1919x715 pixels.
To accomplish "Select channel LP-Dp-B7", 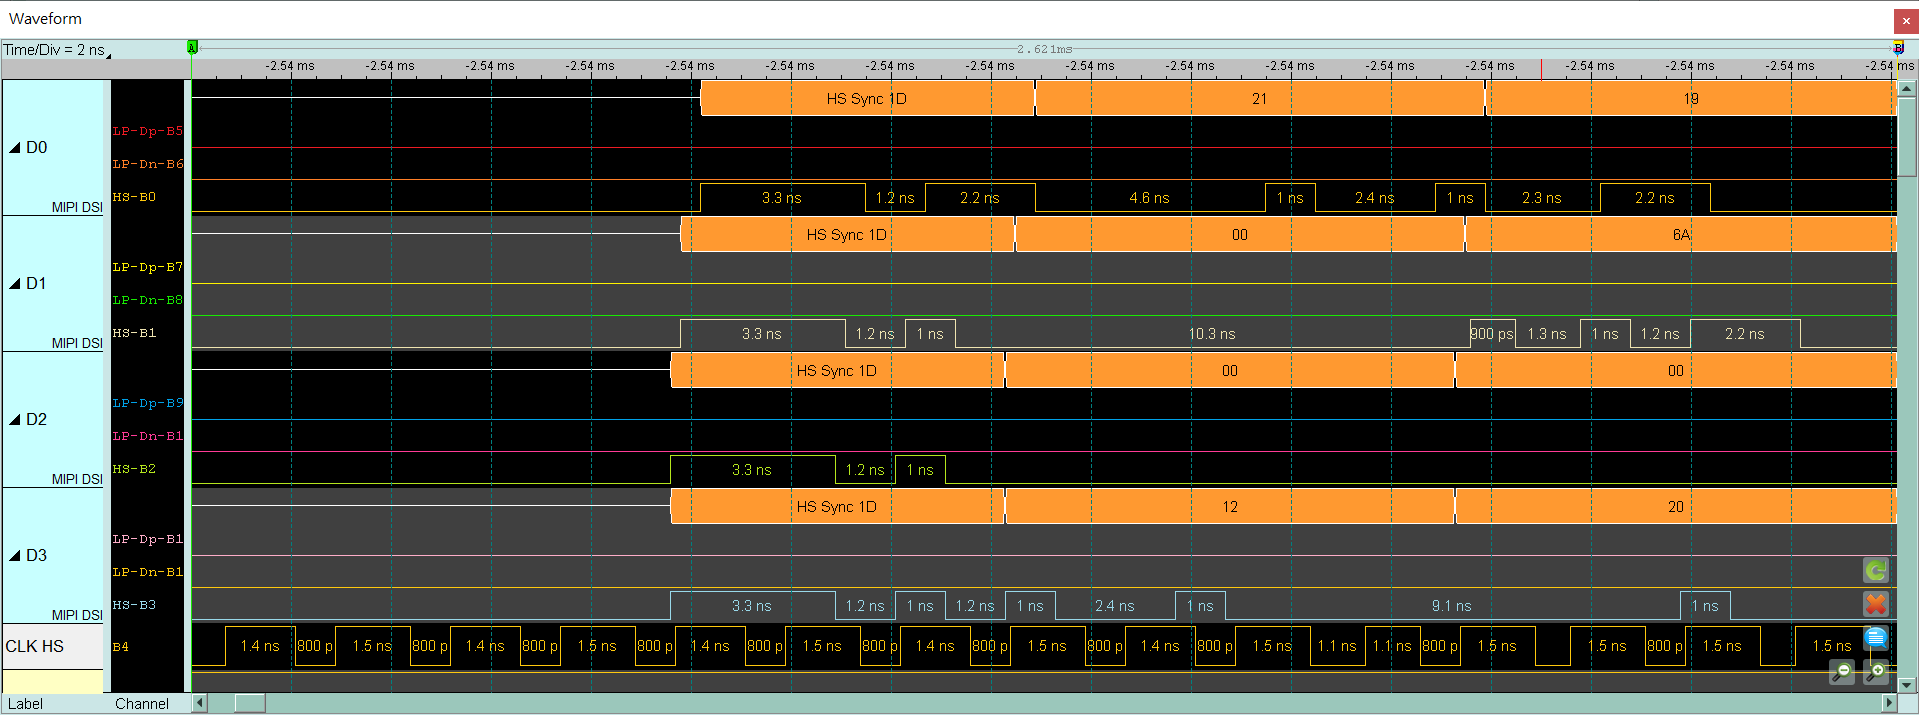I will pyautogui.click(x=147, y=267).
